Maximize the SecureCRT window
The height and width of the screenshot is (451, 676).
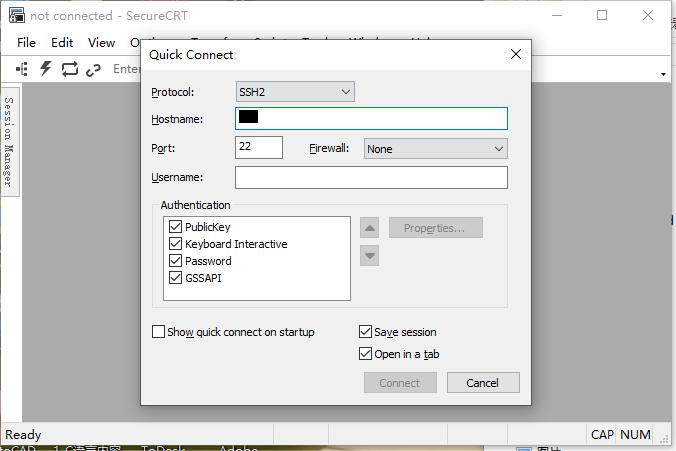[x=602, y=16]
